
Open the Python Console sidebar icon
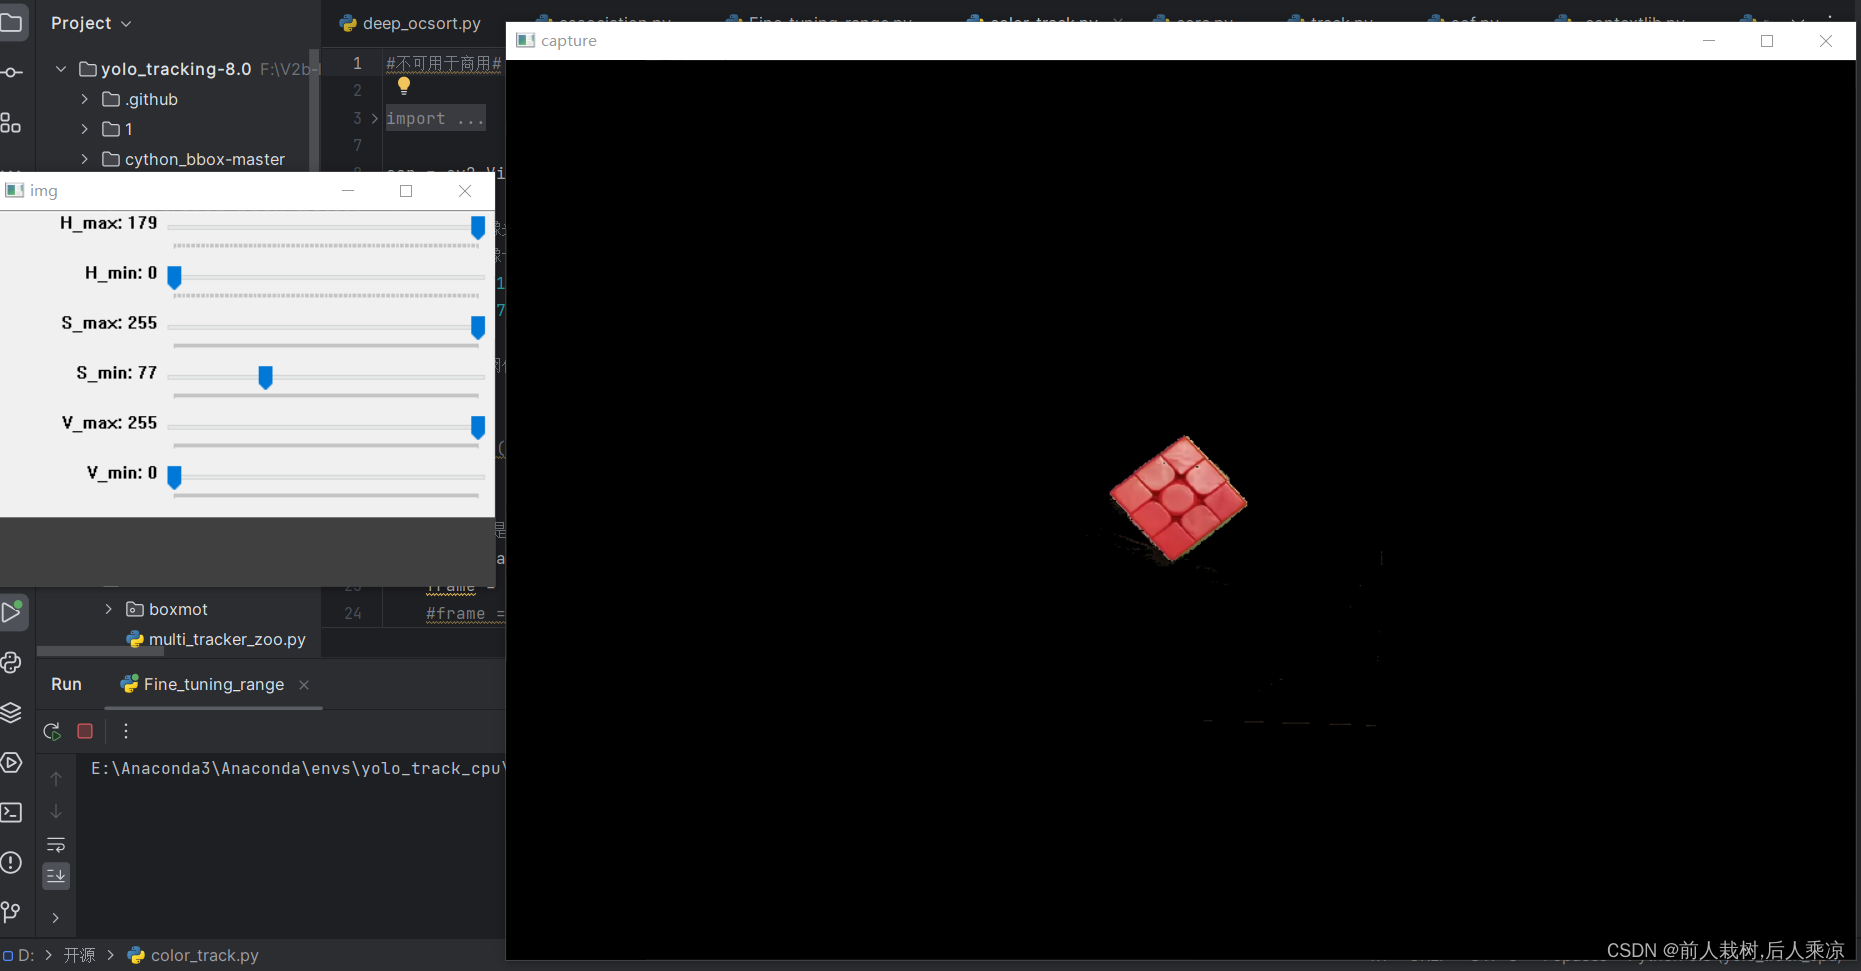point(12,662)
